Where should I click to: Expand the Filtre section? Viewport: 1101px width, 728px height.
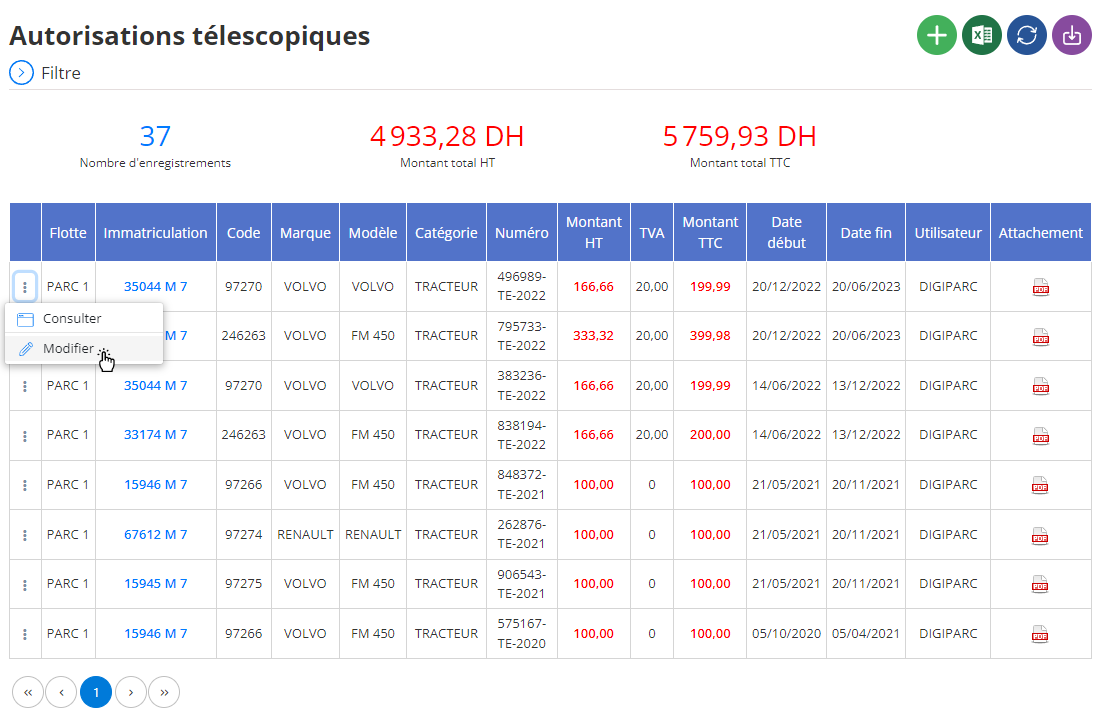pyautogui.click(x=22, y=72)
